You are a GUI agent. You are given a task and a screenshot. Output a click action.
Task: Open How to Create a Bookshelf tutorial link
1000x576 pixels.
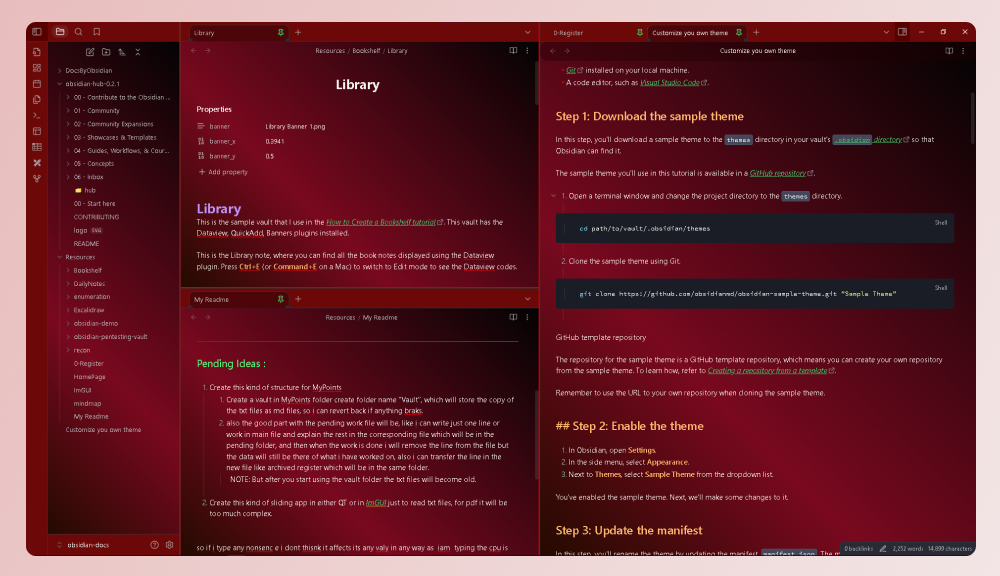(x=381, y=222)
